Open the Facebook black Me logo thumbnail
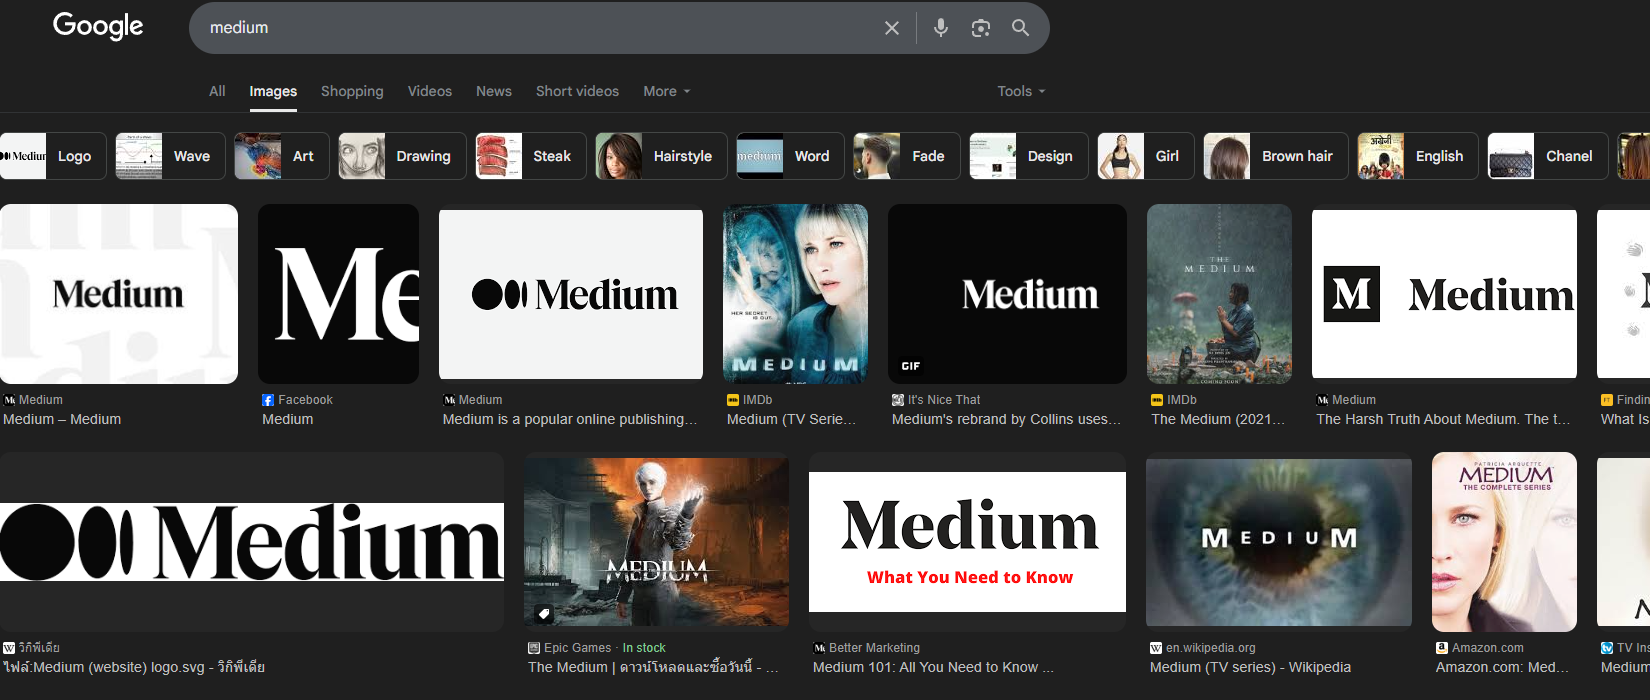 tap(338, 294)
